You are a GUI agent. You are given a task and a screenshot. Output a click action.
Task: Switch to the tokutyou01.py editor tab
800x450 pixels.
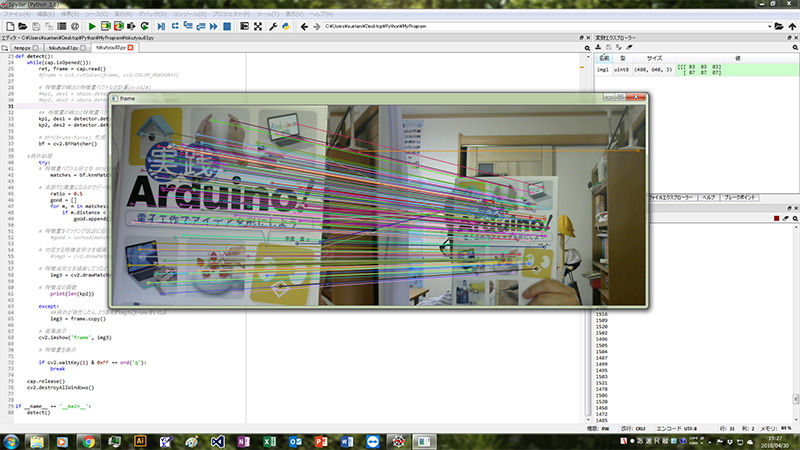66,47
